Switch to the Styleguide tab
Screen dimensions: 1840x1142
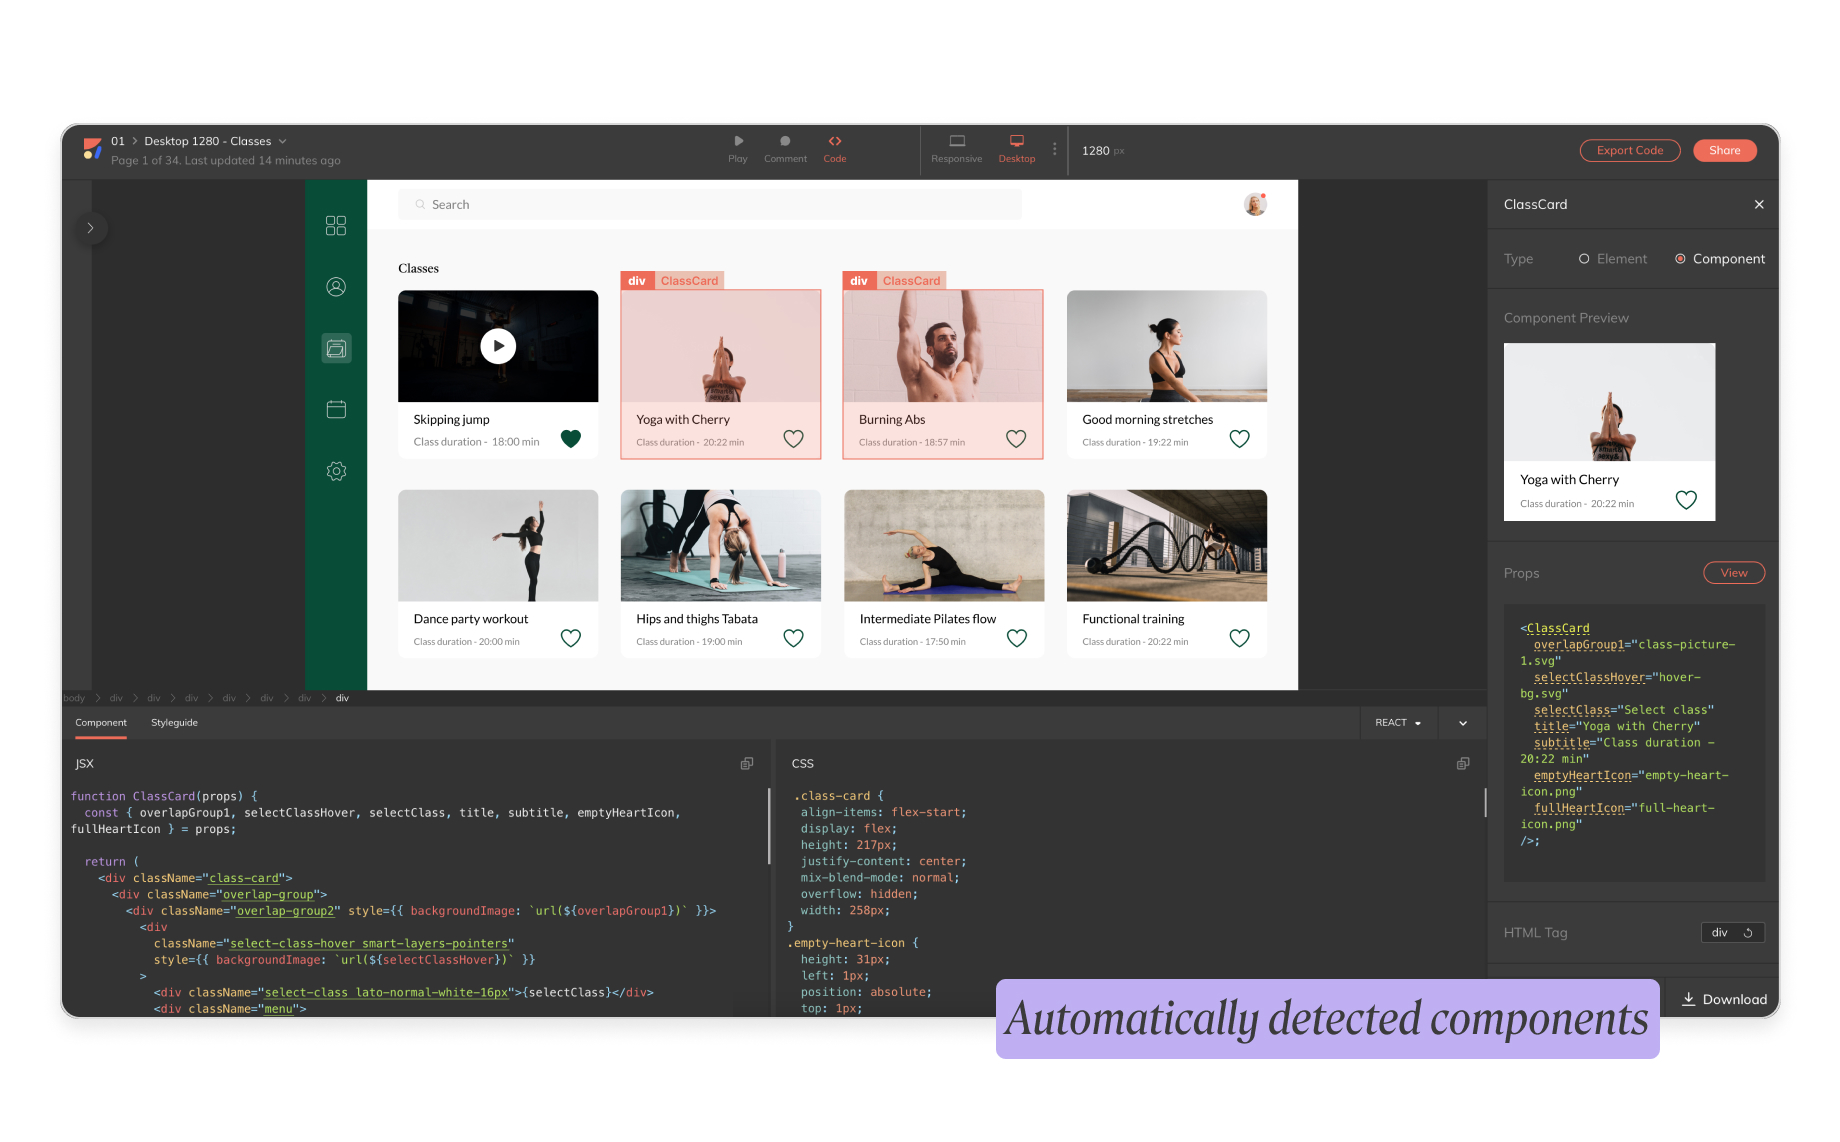[x=174, y=723]
